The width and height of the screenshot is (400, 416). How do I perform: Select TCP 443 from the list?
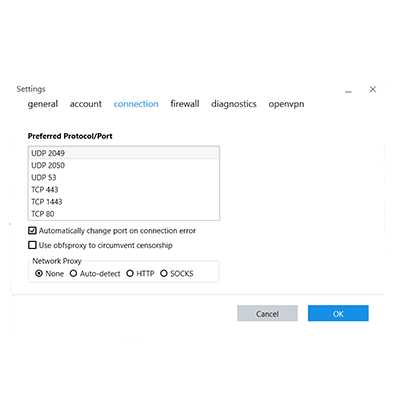pyautogui.click(x=124, y=190)
